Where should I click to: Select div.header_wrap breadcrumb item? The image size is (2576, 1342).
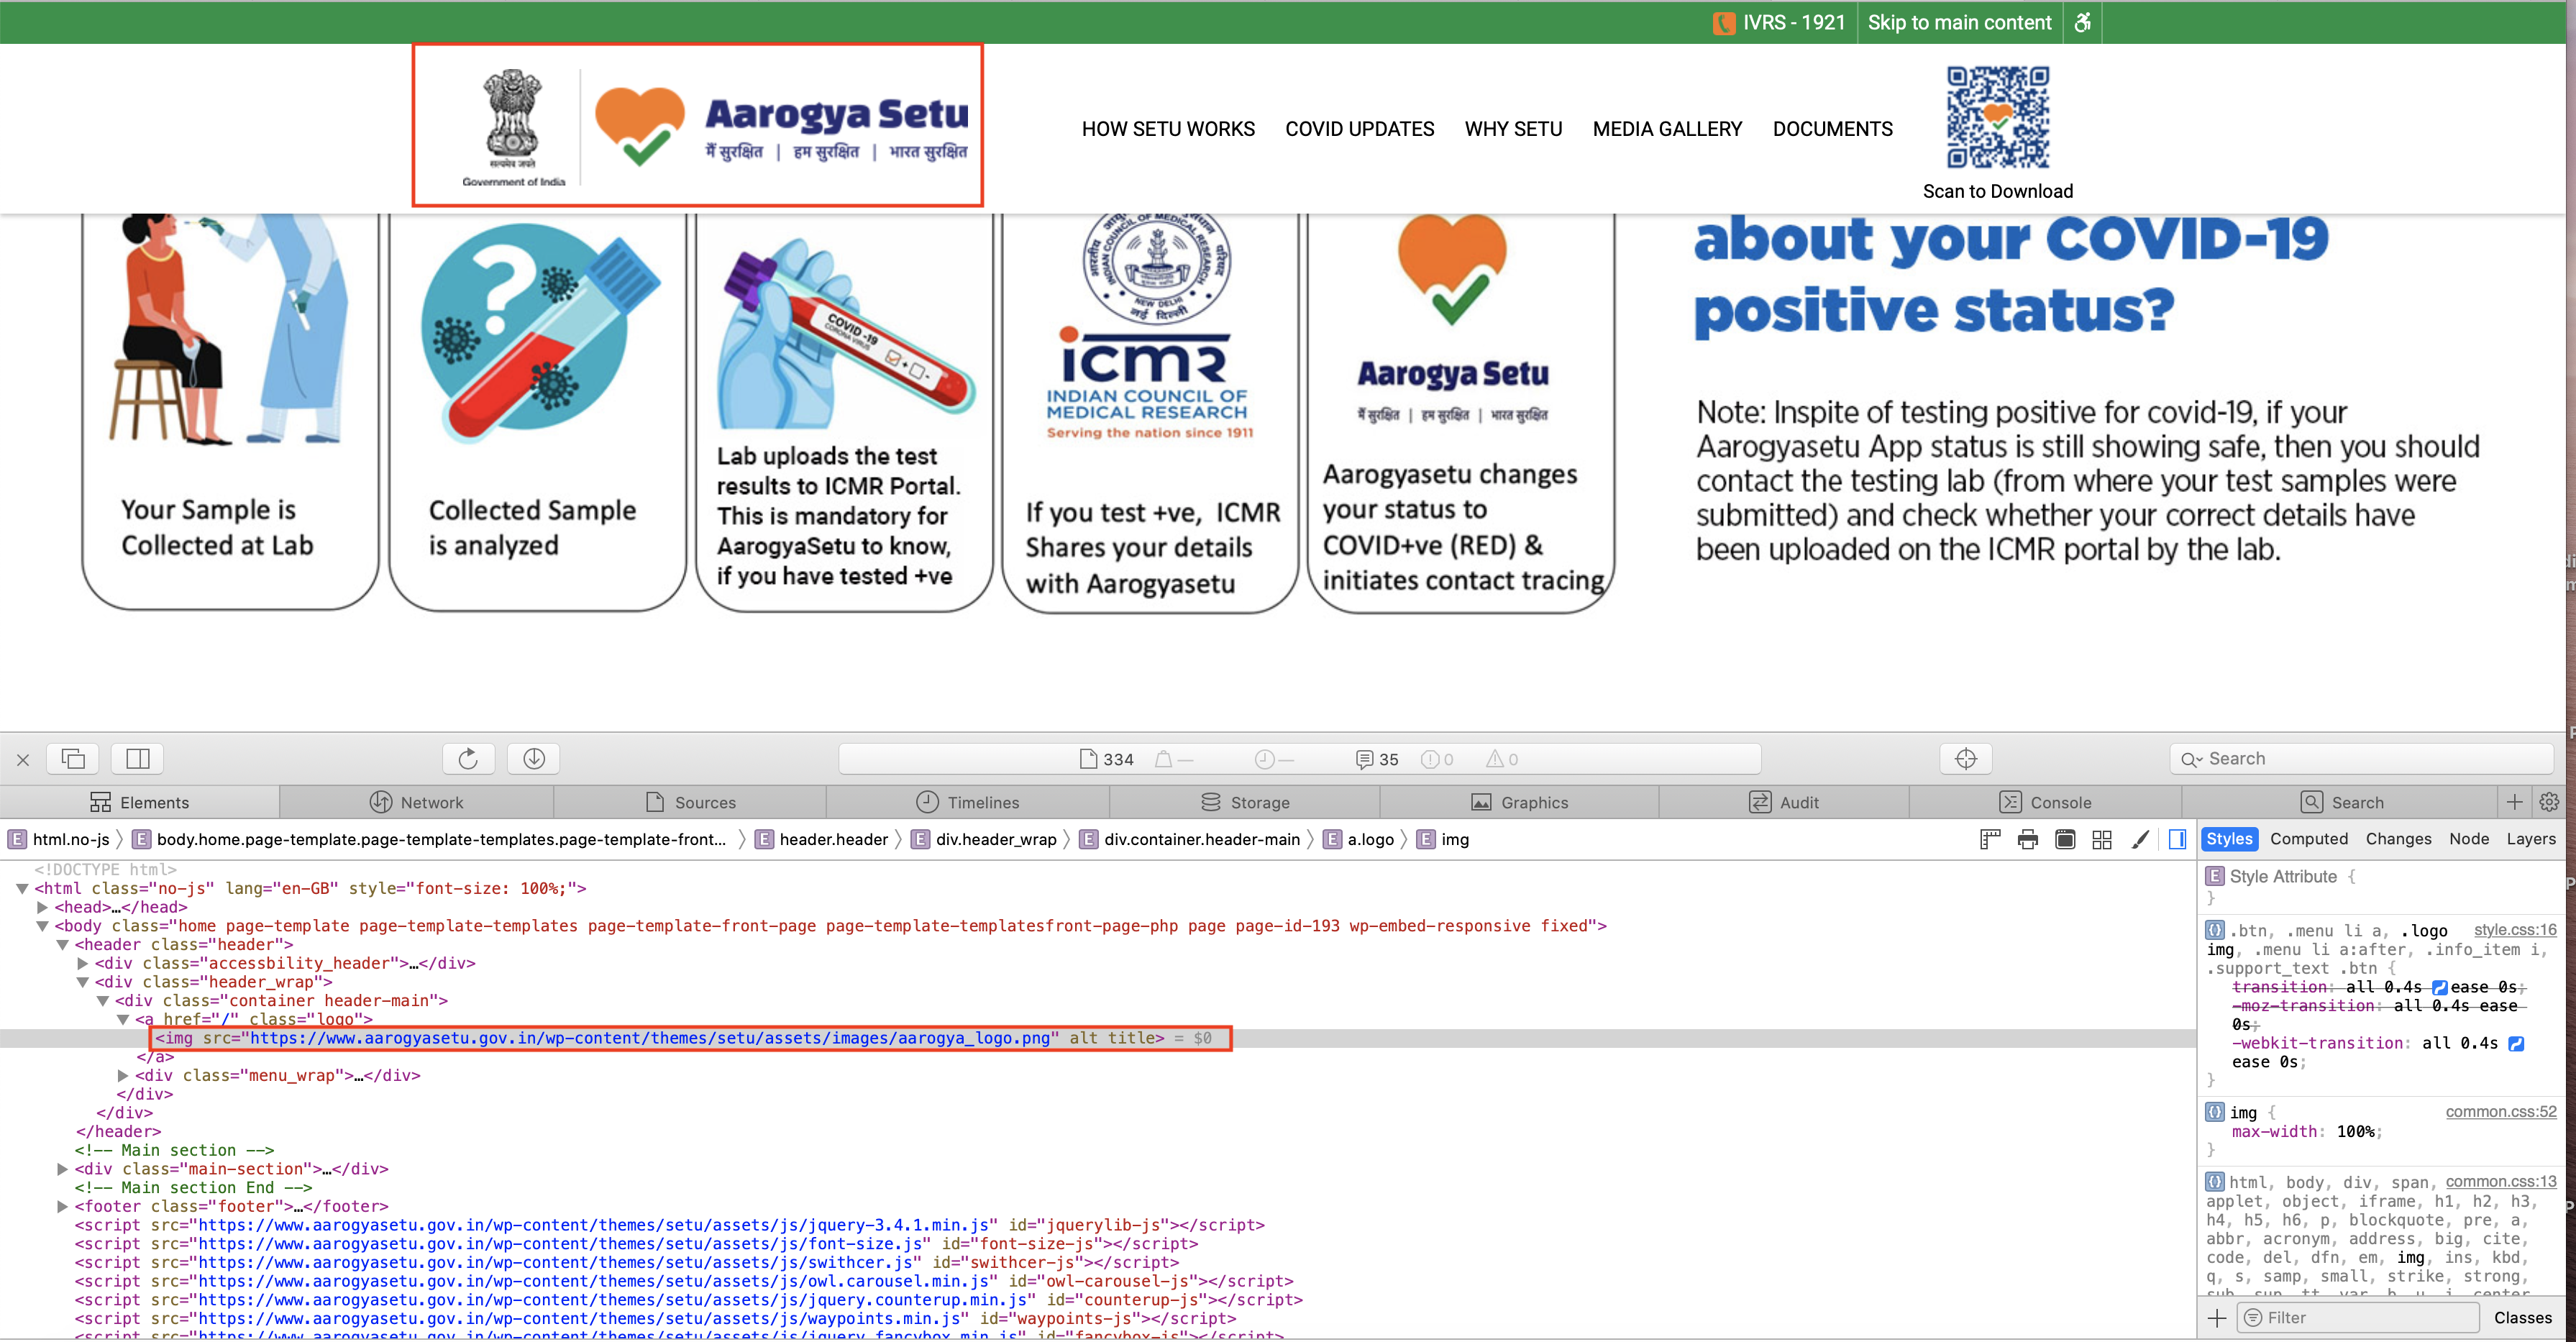[x=984, y=840]
